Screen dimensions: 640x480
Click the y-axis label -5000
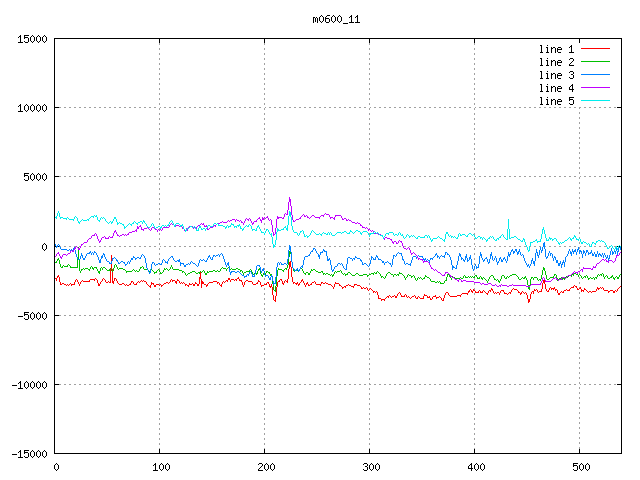[x=32, y=316]
